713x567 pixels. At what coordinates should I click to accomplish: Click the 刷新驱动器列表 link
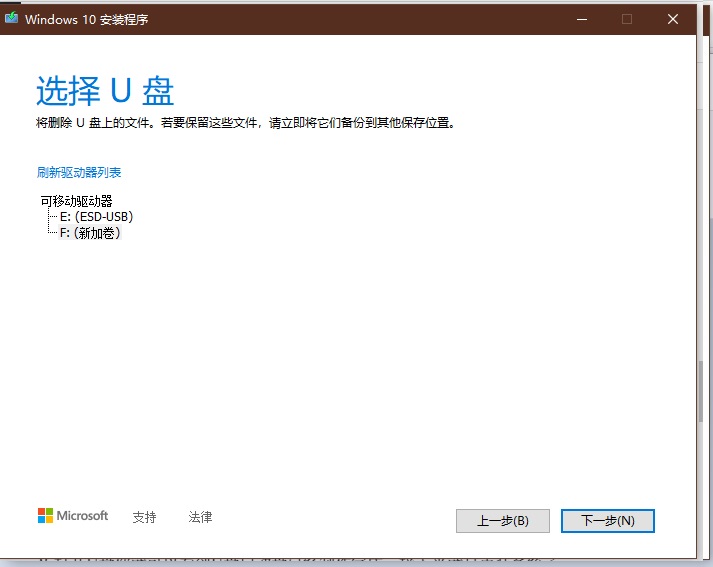(x=79, y=172)
